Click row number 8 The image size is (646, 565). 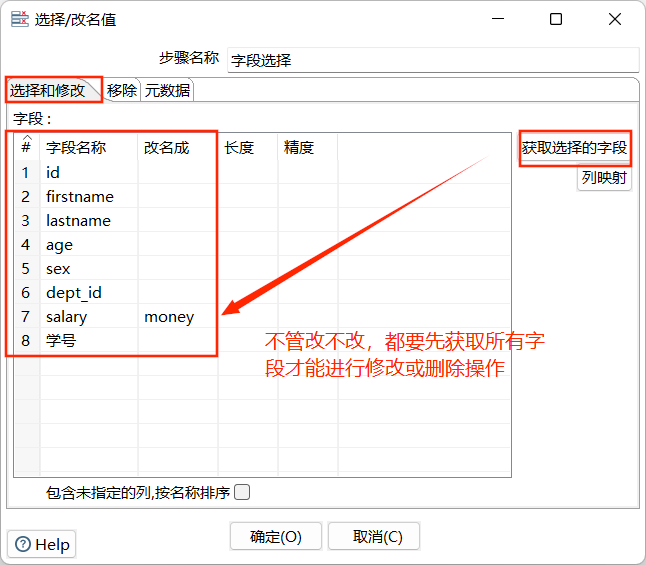point(26,340)
